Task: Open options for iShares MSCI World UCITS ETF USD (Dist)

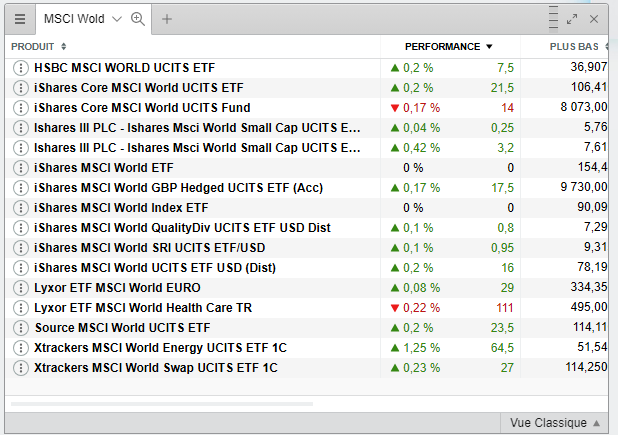Action: click(x=20, y=268)
